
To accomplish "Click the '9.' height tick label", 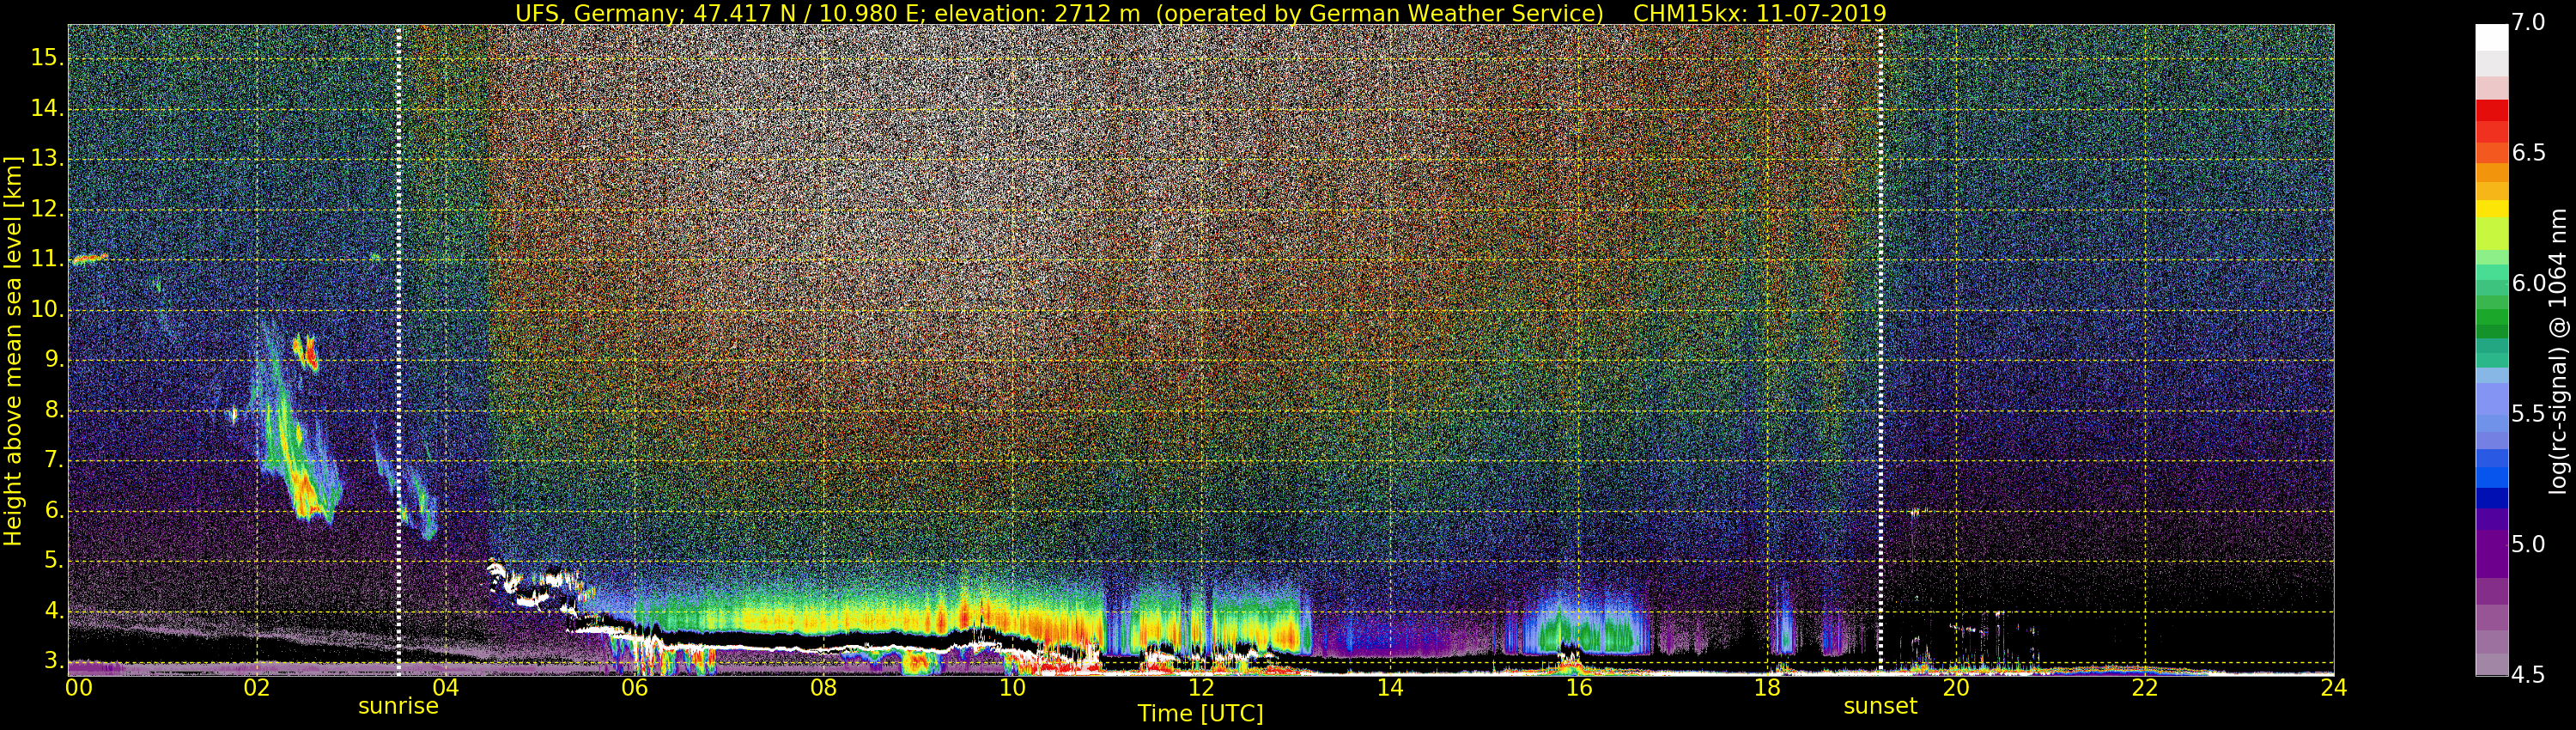I will pos(54,359).
